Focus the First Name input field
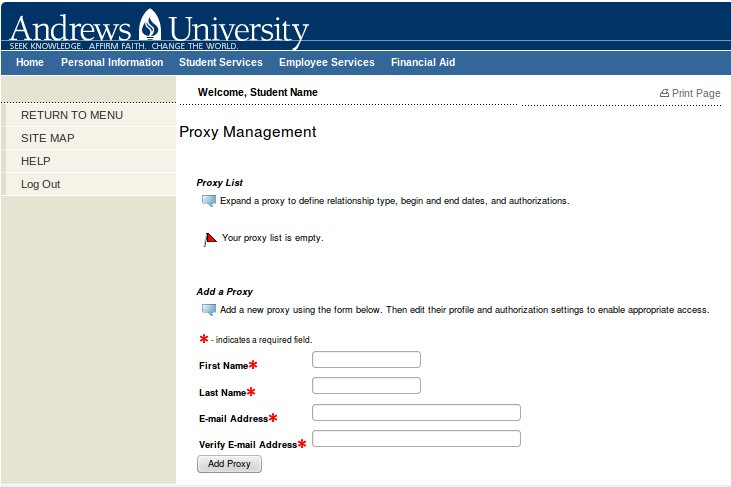 pyautogui.click(x=366, y=360)
